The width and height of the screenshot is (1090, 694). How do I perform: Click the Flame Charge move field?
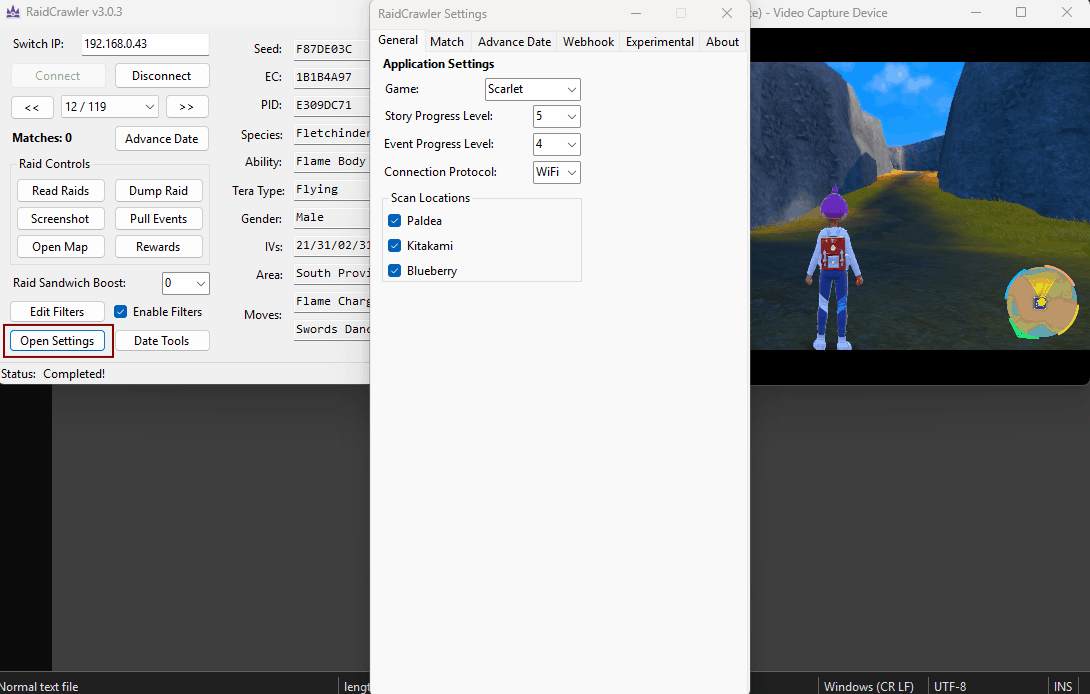pos(332,301)
